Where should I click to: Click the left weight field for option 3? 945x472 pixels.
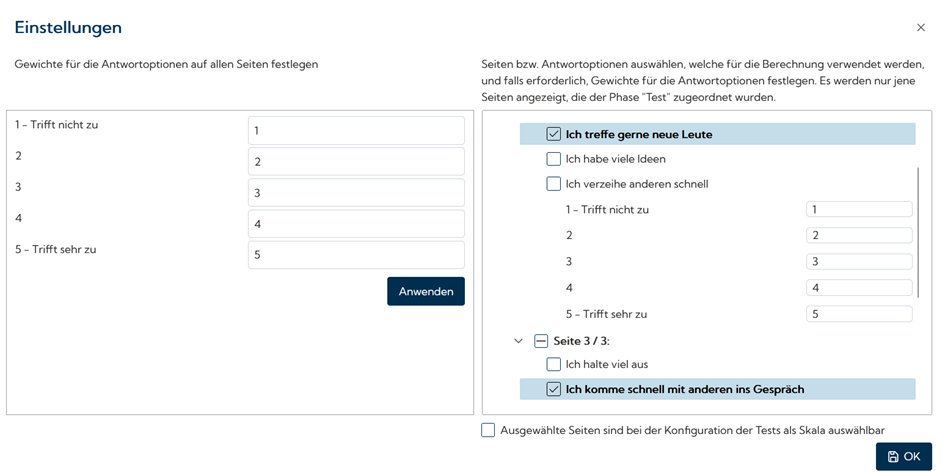(x=356, y=193)
